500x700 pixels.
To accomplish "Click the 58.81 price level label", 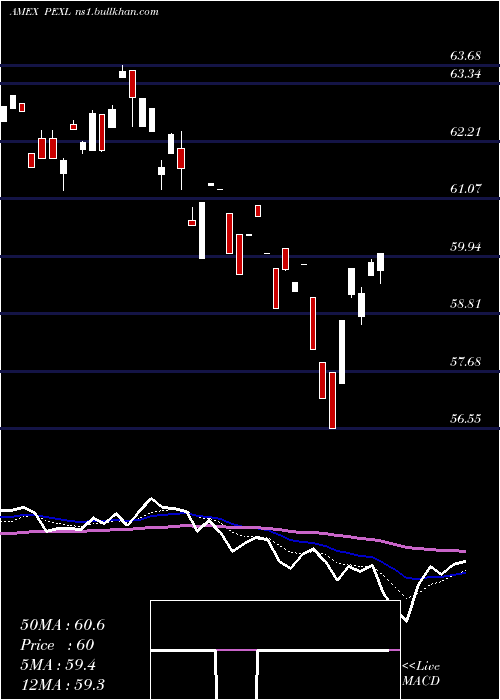I will pos(466,304).
